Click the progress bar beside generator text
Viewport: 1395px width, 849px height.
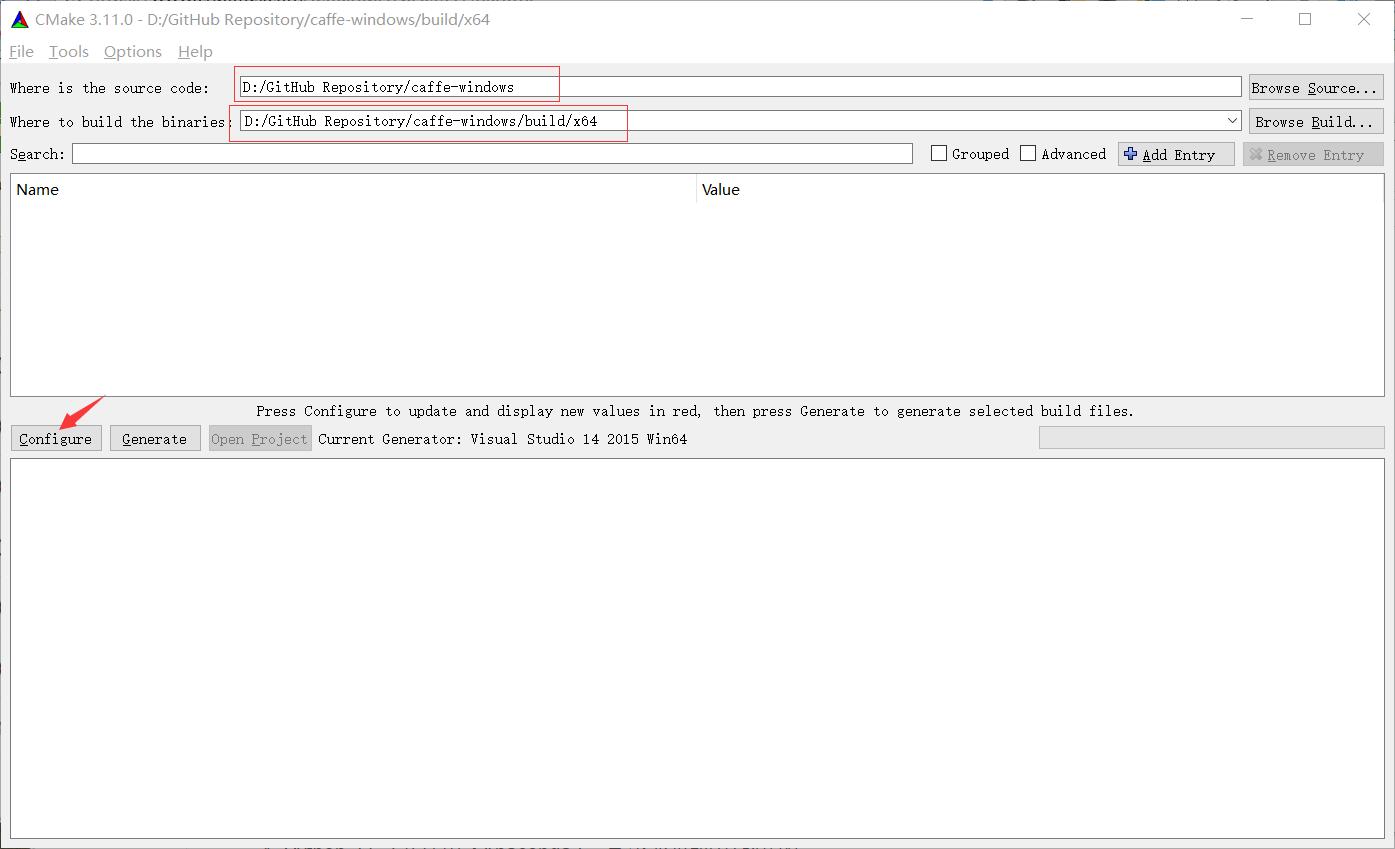[x=1212, y=438]
